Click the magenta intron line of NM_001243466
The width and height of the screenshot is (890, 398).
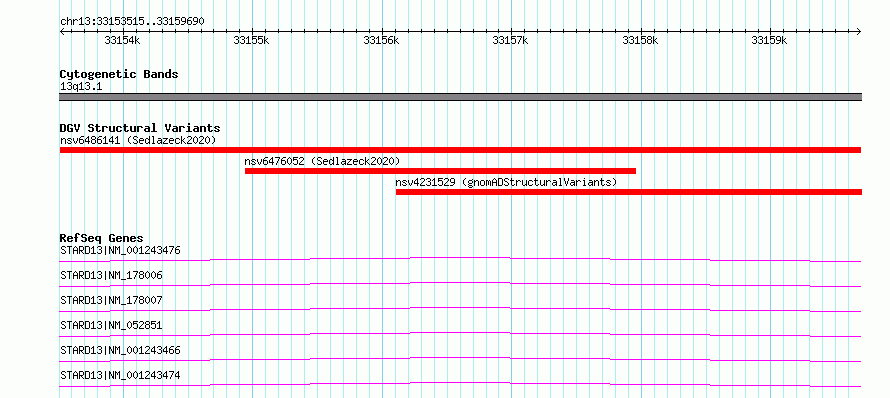pos(460,359)
